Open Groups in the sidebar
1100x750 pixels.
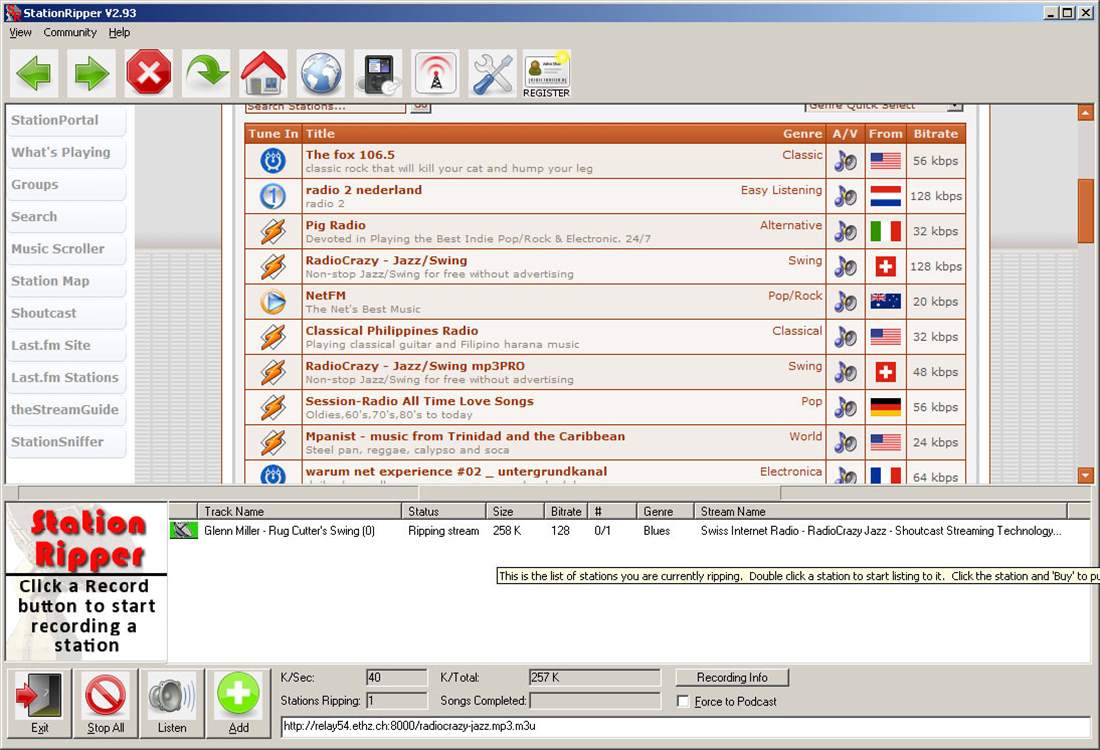[x=65, y=185]
